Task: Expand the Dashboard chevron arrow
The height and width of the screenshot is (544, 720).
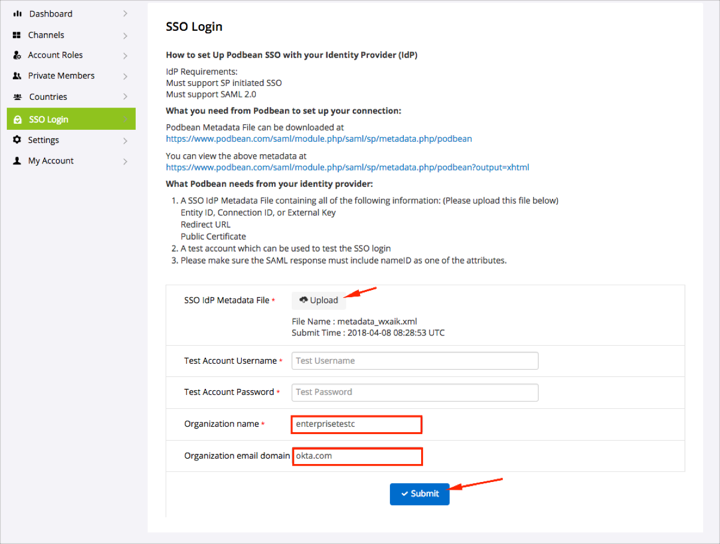Action: coord(125,14)
